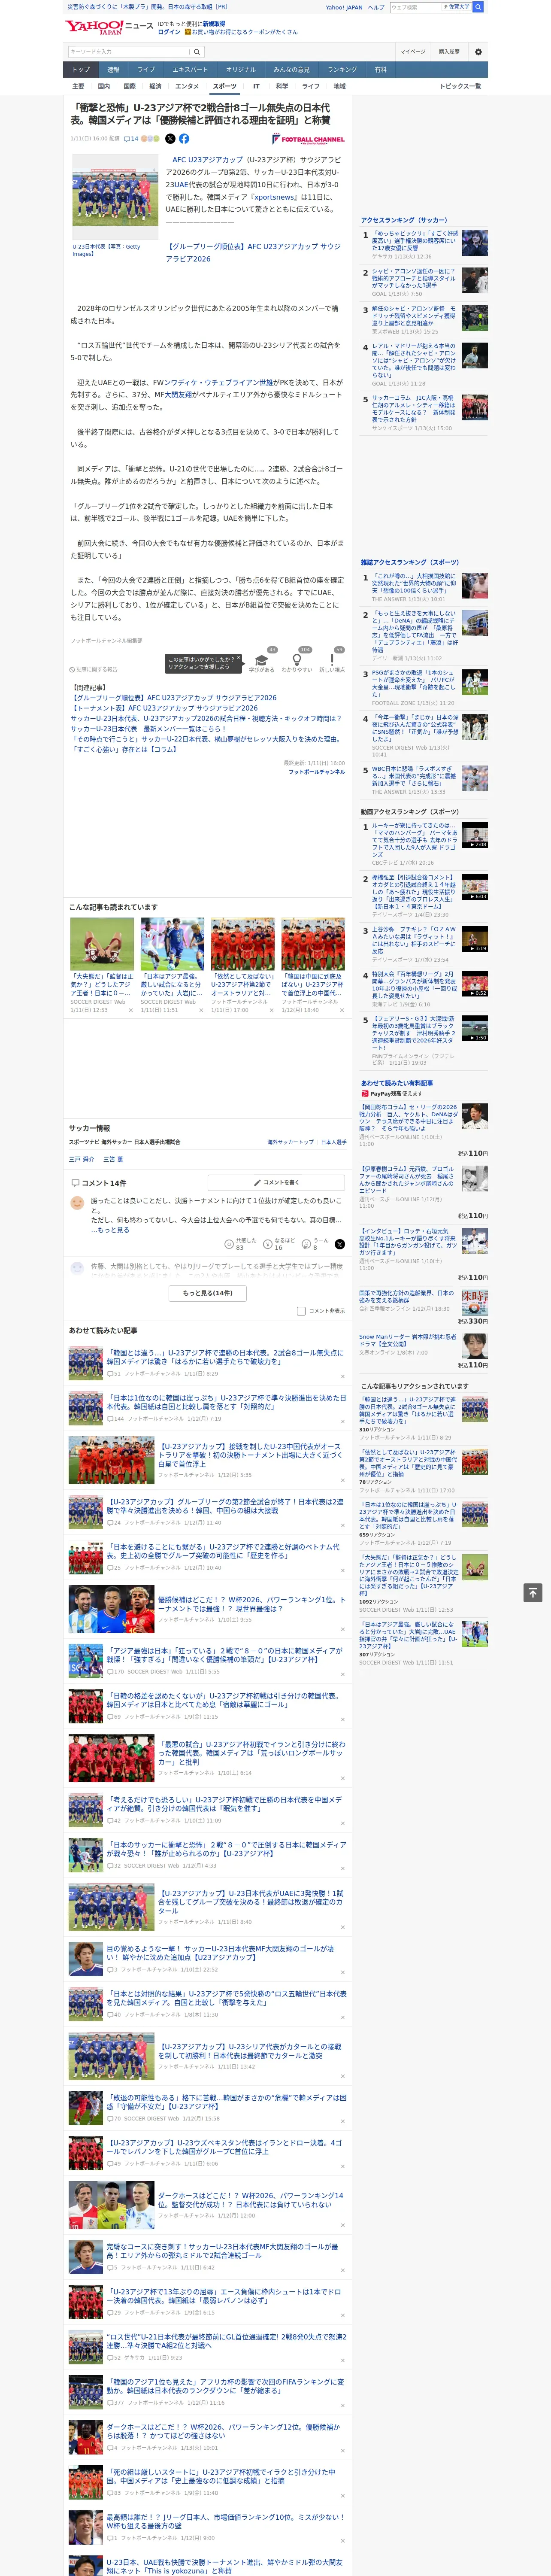Viewport: 551px width, 2576px height.
Task: Open the エンタメ category
Action: [187, 86]
